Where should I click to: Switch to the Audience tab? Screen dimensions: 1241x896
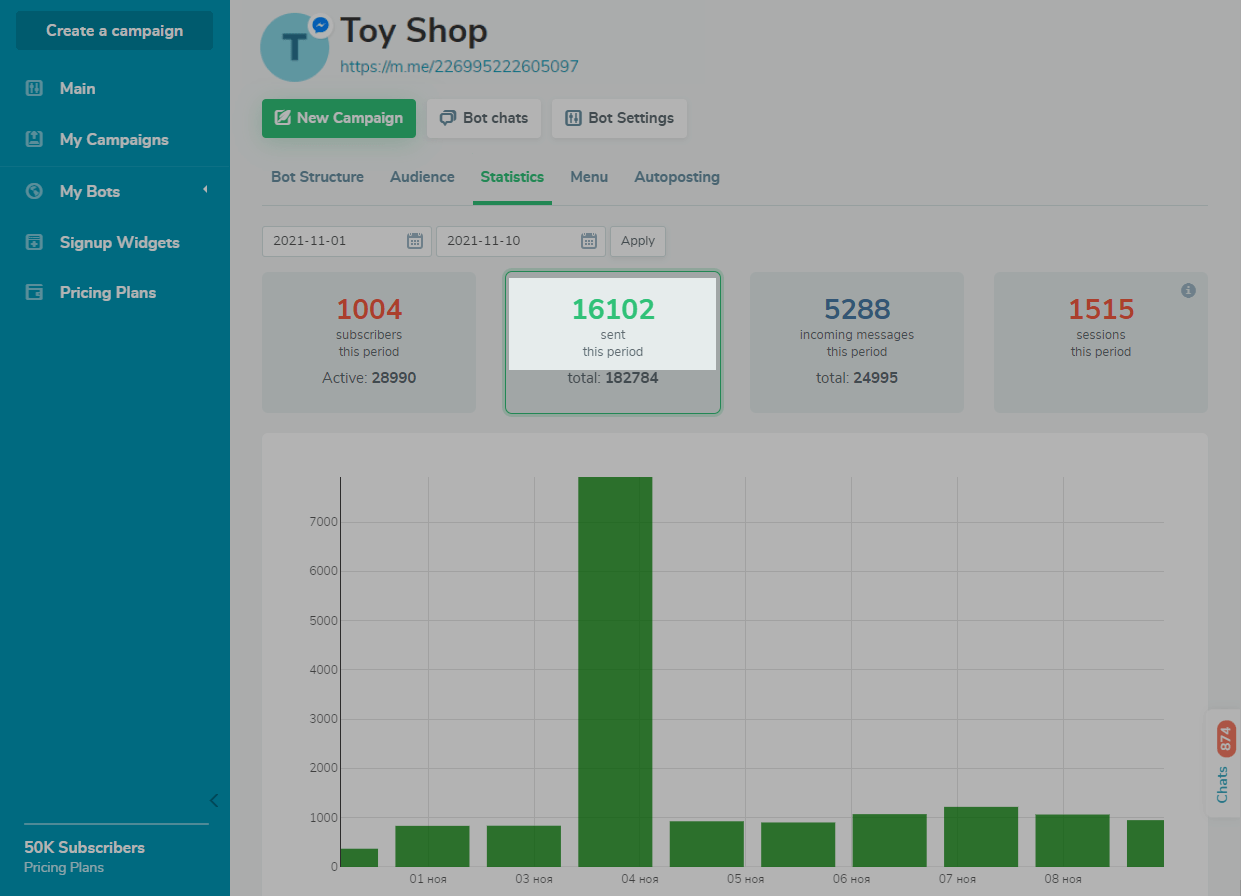coord(422,177)
